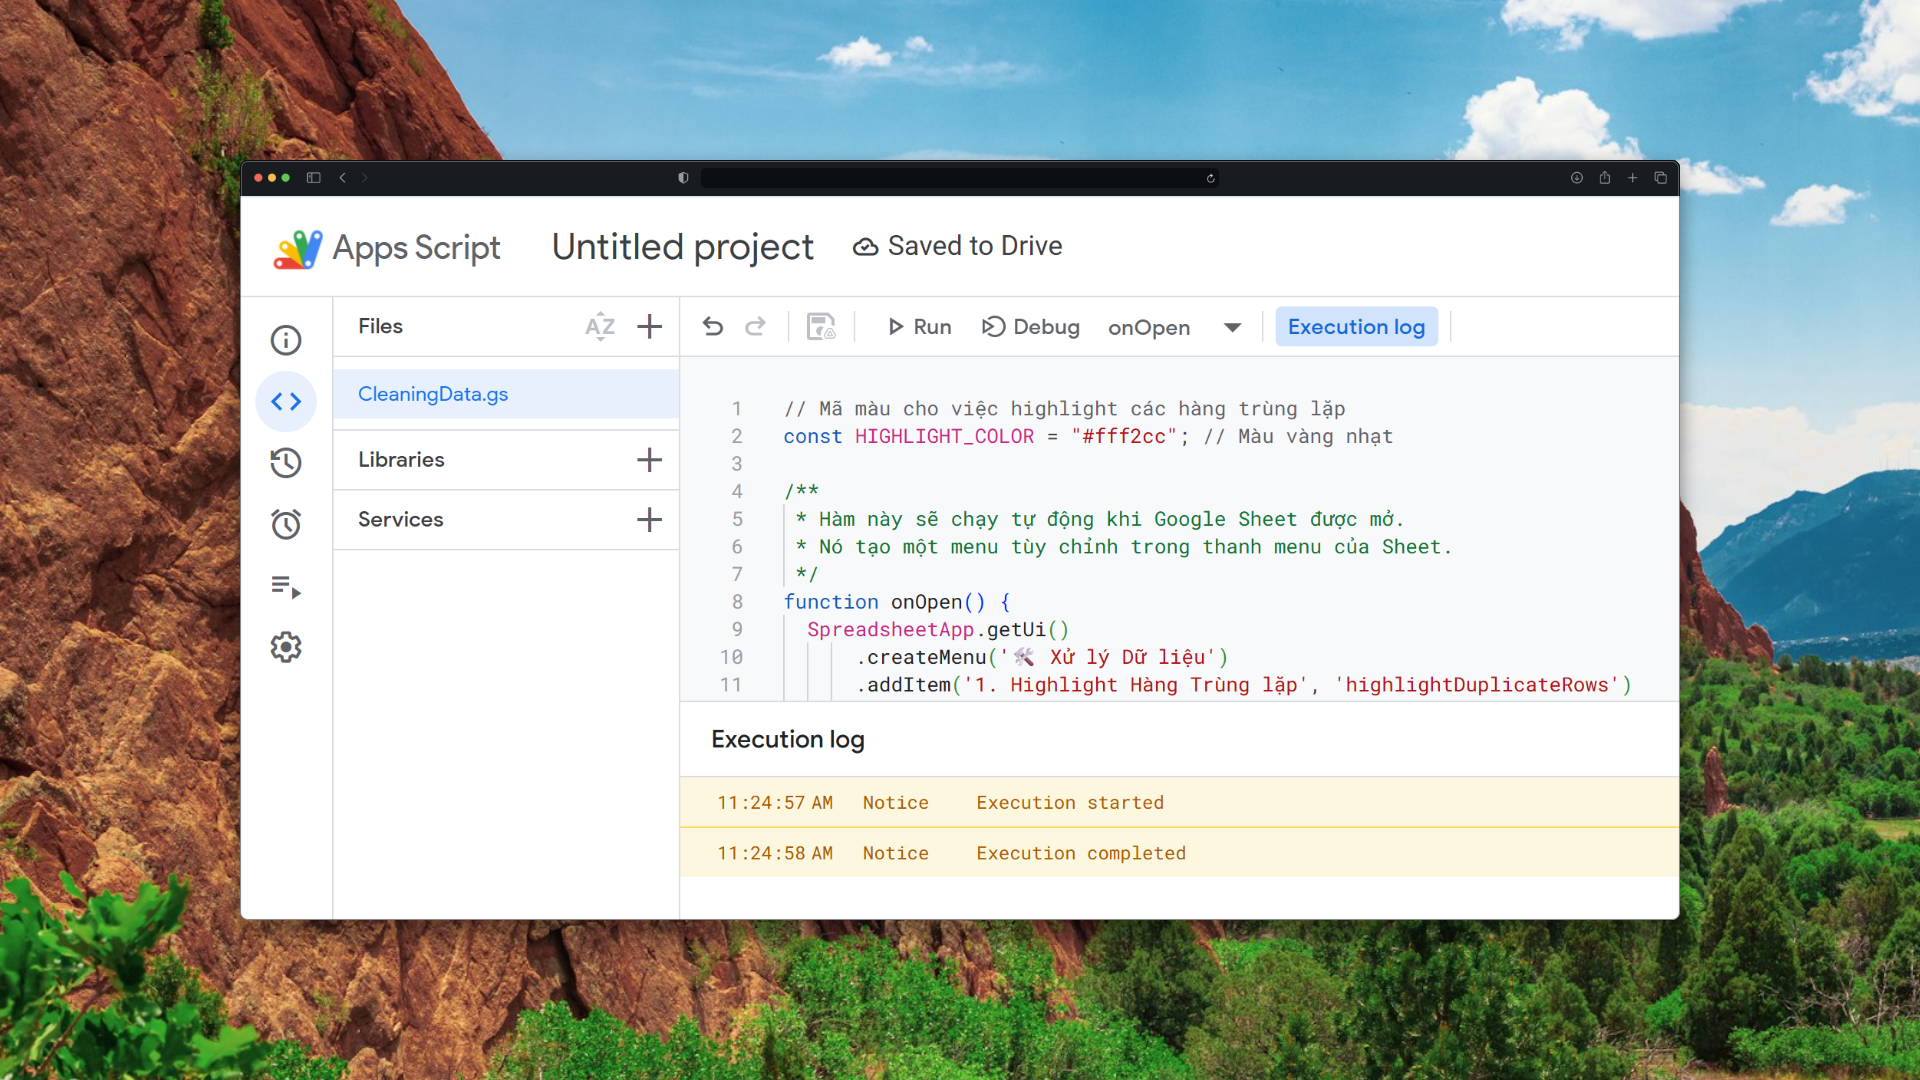Rename the Untitled project title
Screen dimensions: 1920x1080
coord(683,247)
